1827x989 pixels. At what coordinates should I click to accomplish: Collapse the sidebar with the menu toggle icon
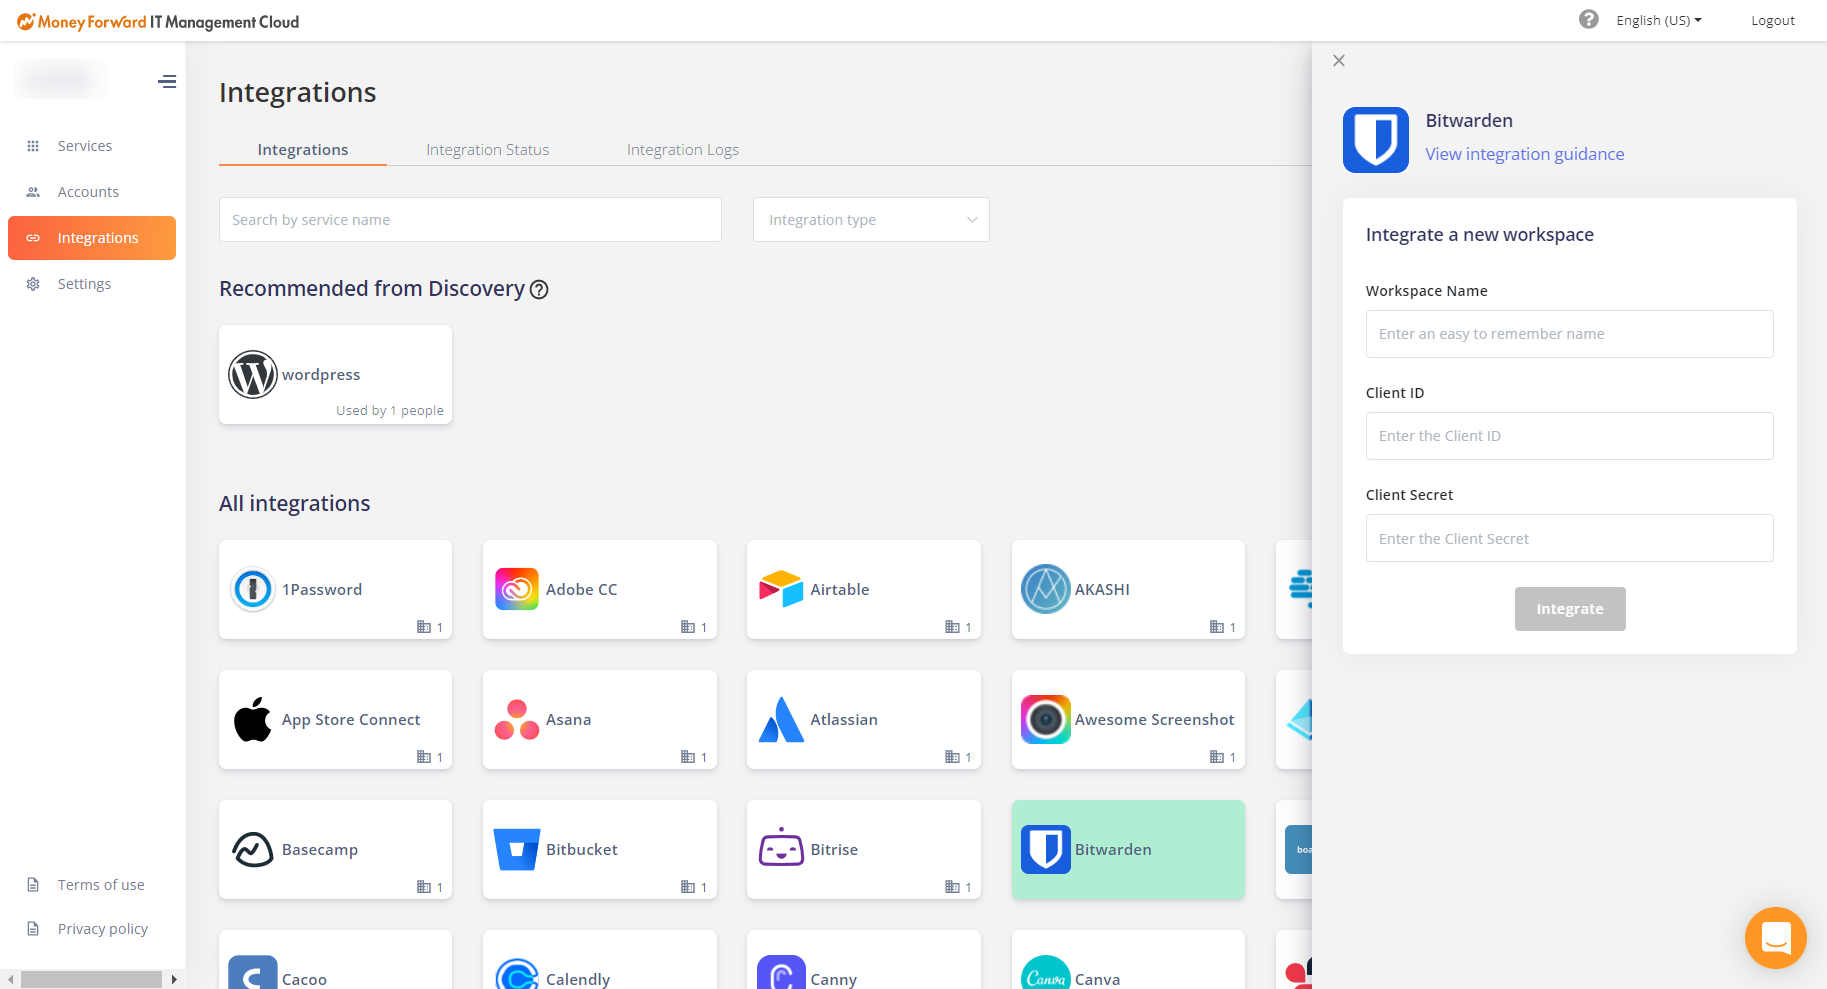[167, 82]
